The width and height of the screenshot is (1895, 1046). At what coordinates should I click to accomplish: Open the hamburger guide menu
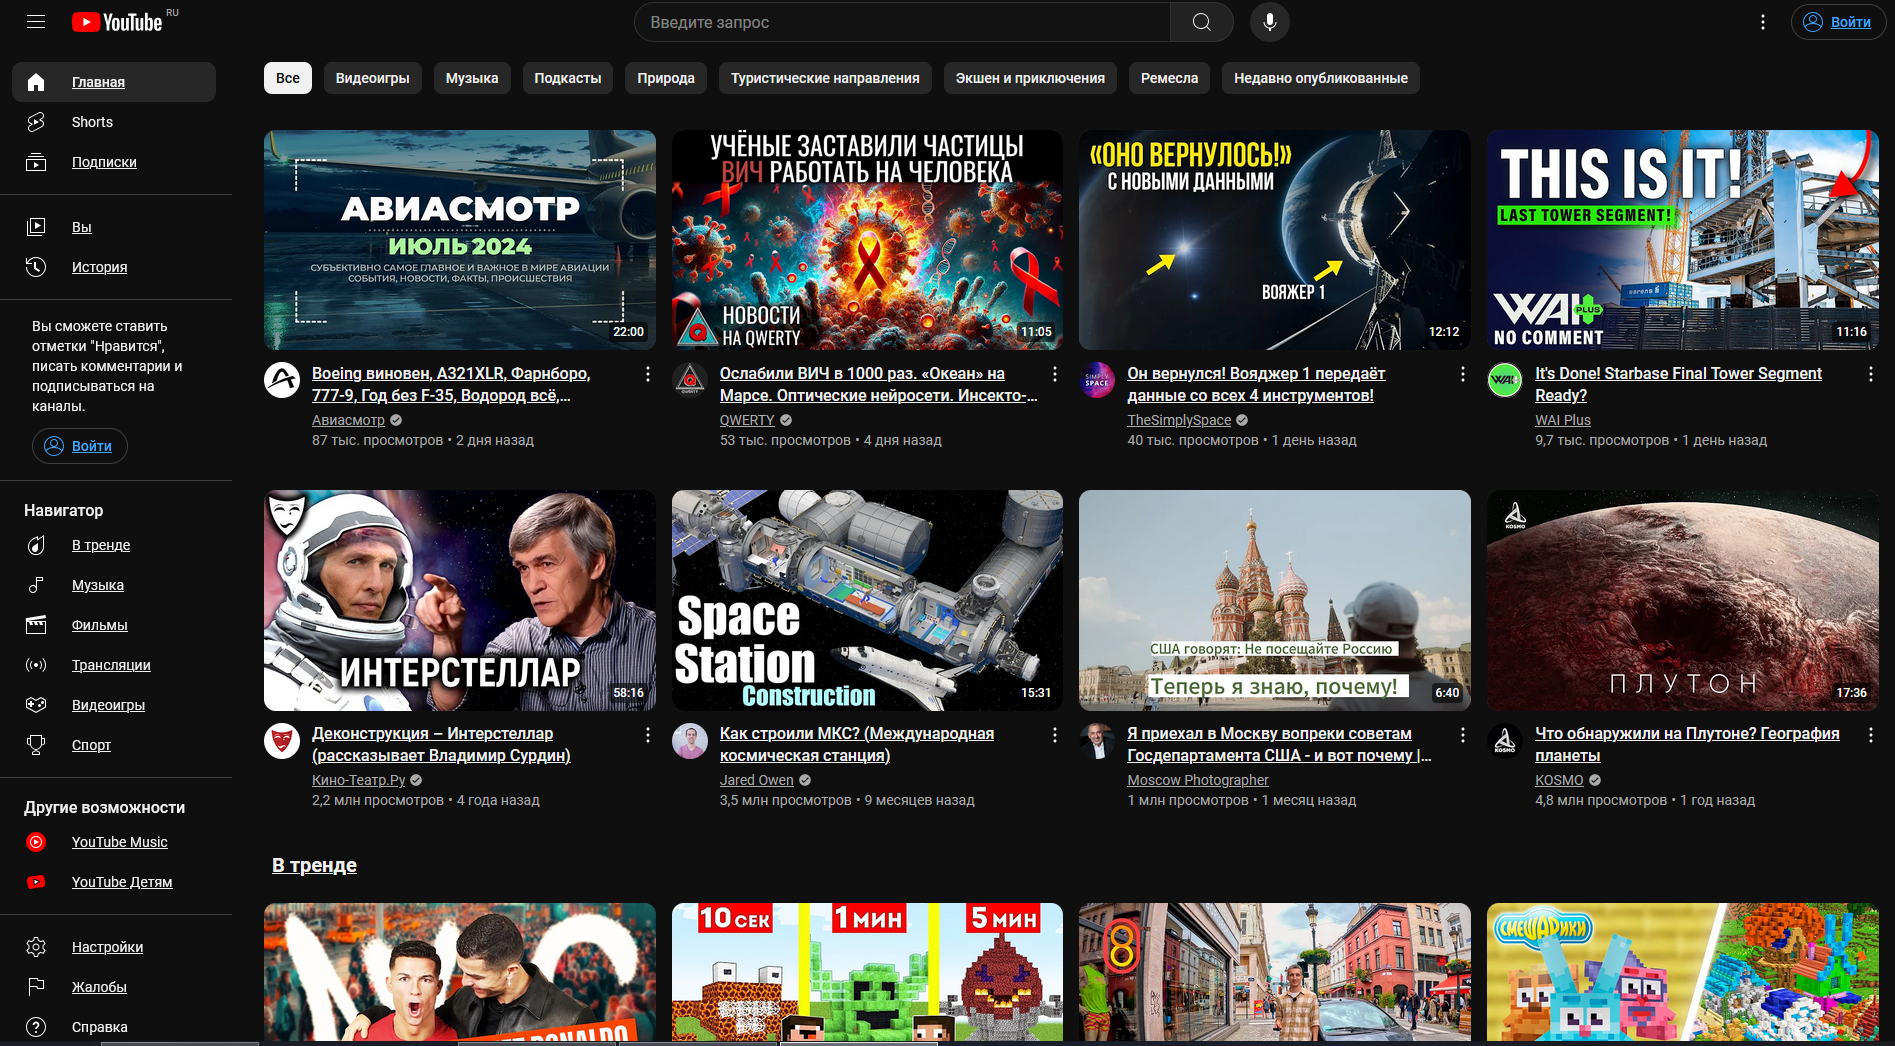point(36,21)
